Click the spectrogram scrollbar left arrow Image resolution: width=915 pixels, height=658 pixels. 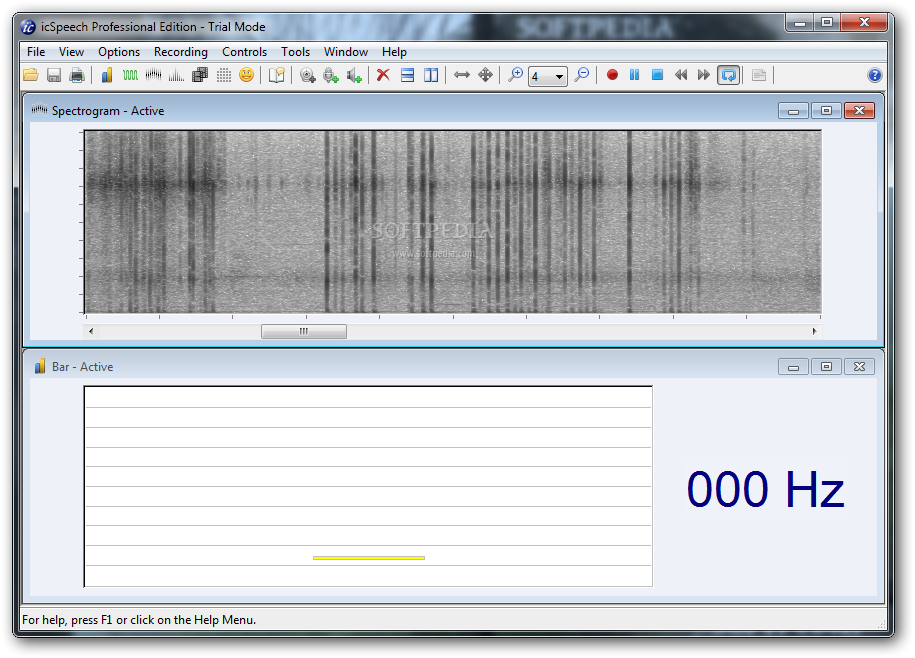click(x=90, y=331)
